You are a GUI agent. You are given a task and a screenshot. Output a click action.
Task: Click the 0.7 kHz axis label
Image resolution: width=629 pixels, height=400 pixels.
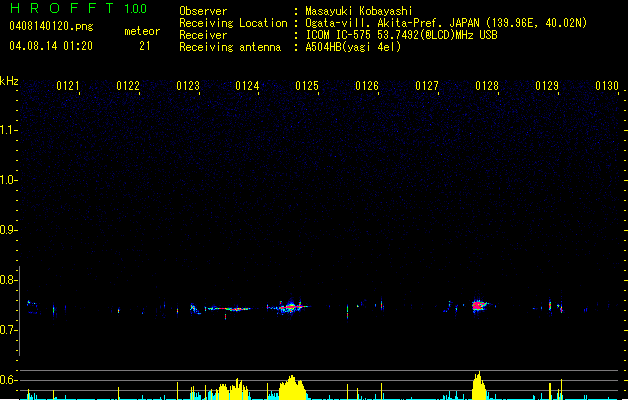[8, 330]
